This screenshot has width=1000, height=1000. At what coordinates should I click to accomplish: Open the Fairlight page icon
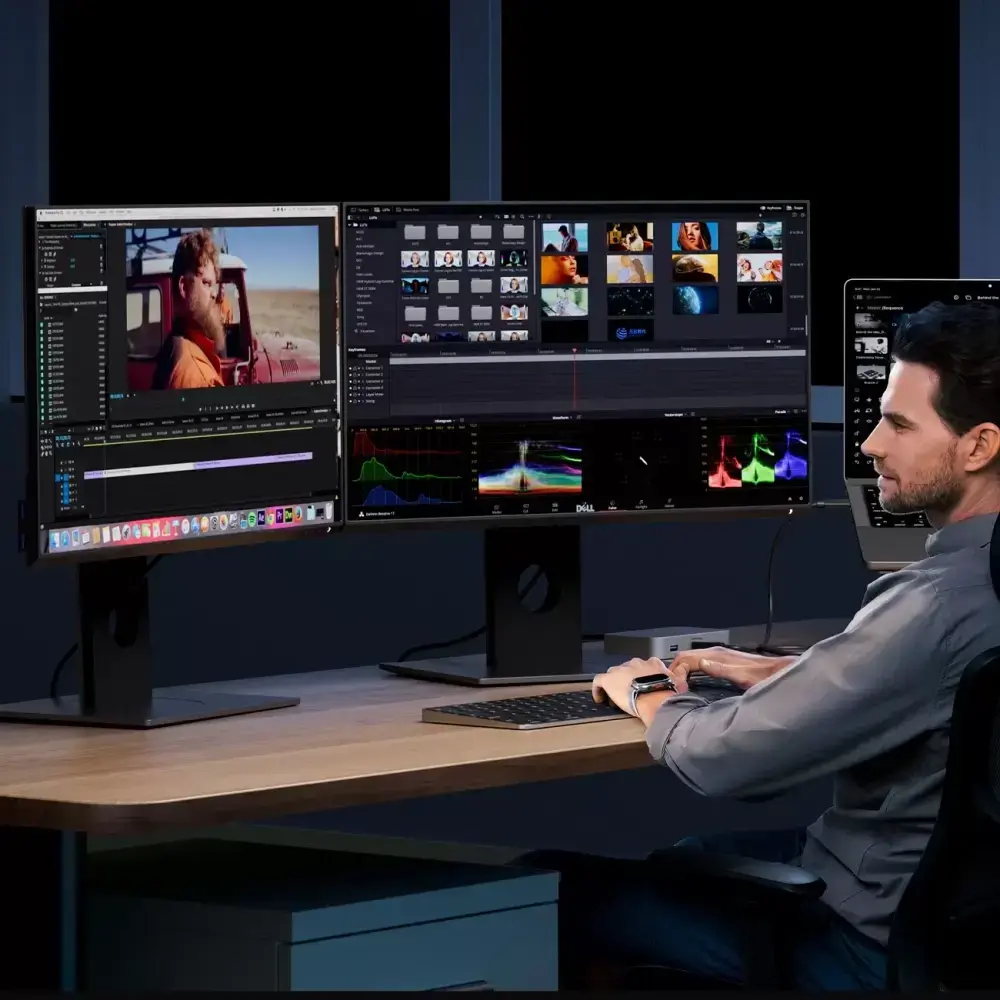tap(641, 505)
